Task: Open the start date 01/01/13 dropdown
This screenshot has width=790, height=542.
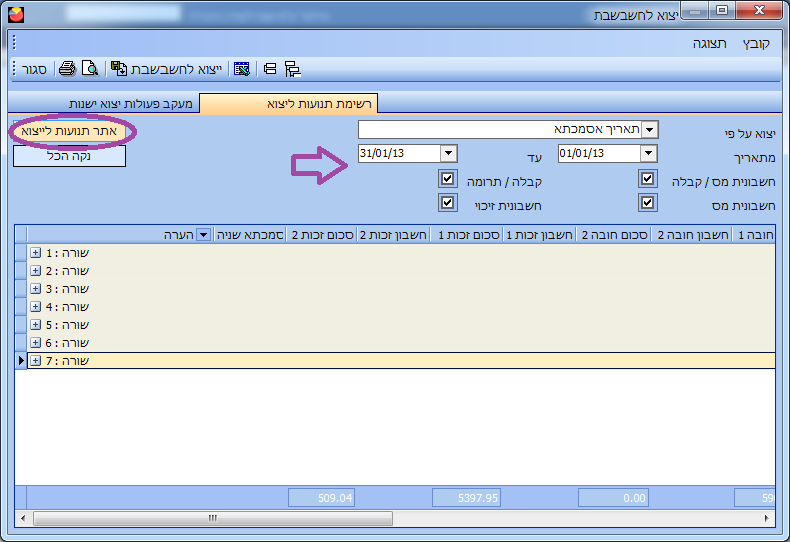Action: point(648,153)
